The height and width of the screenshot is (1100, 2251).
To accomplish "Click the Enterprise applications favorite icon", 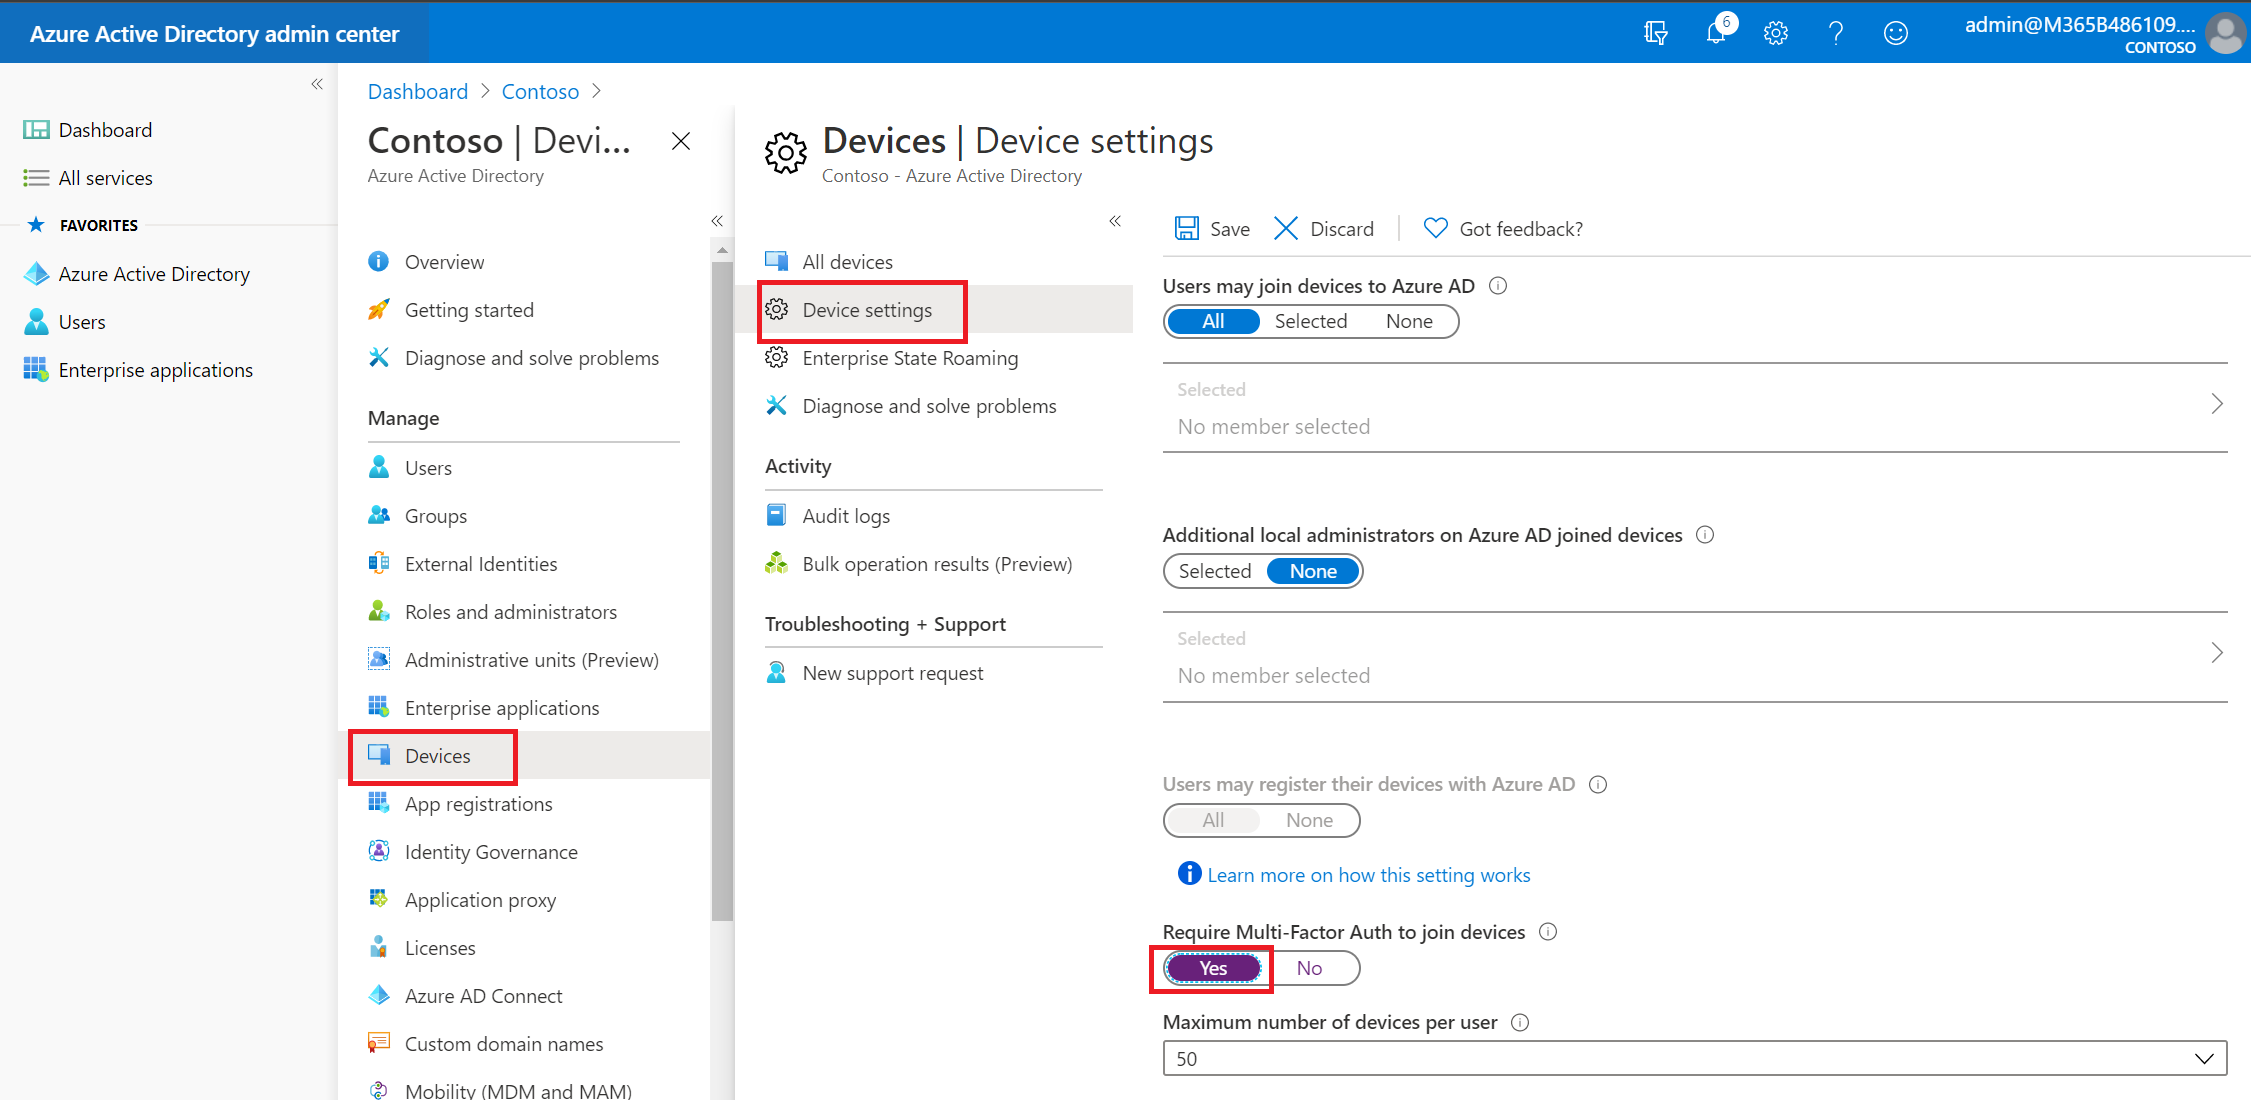I will (x=36, y=370).
